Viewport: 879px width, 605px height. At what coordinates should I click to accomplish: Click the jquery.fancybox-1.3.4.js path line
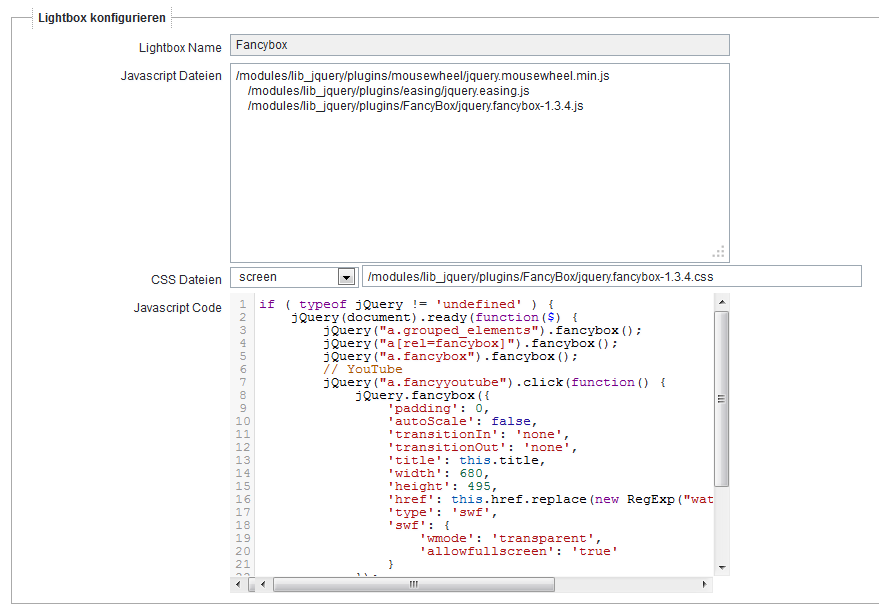coord(414,106)
